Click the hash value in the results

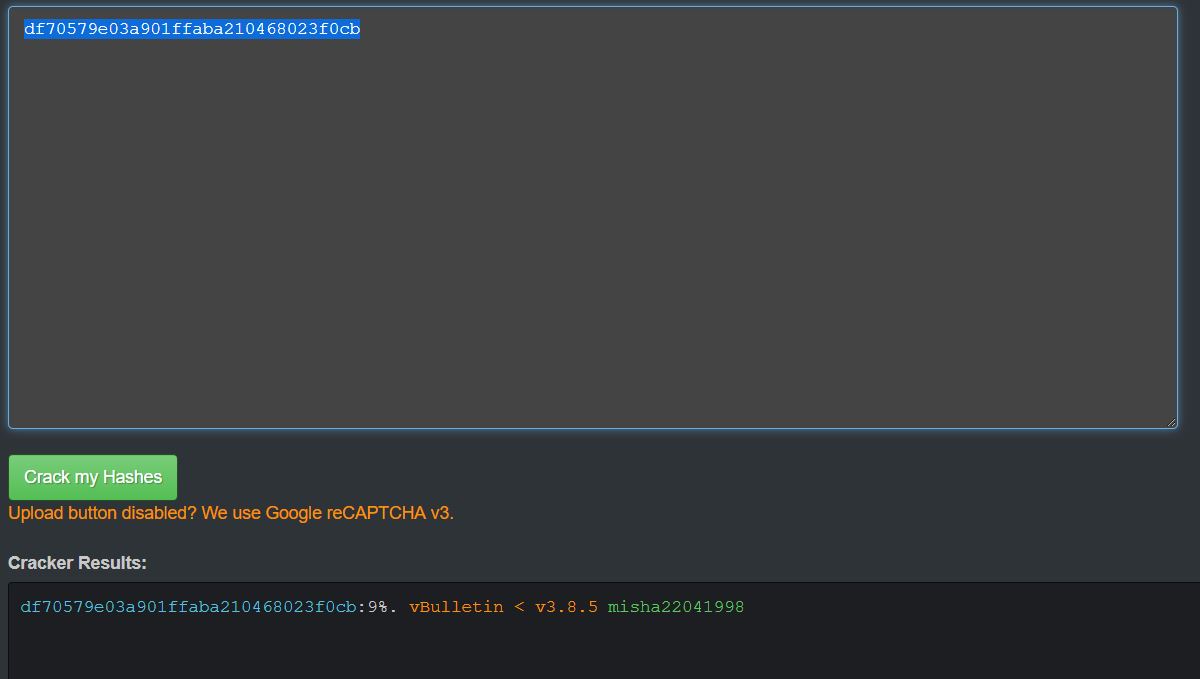188,607
